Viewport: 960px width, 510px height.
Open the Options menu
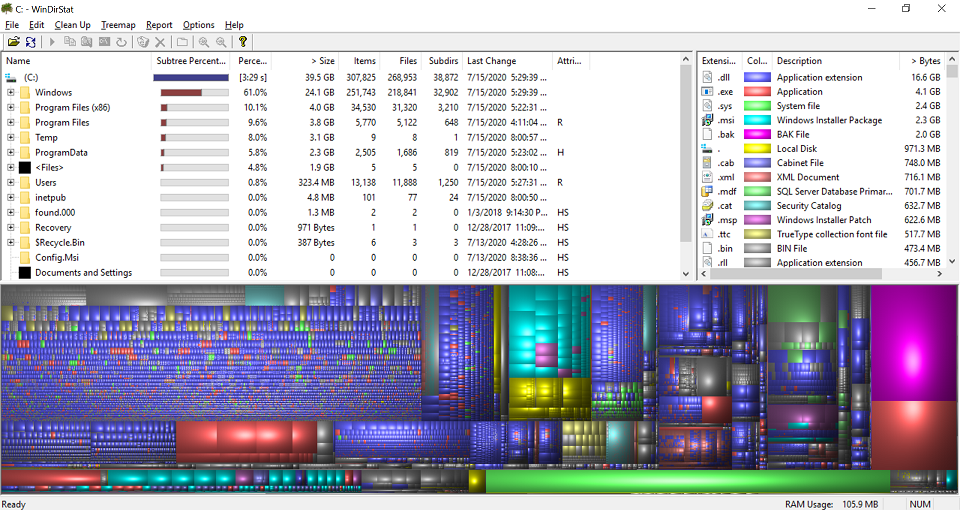[198, 25]
